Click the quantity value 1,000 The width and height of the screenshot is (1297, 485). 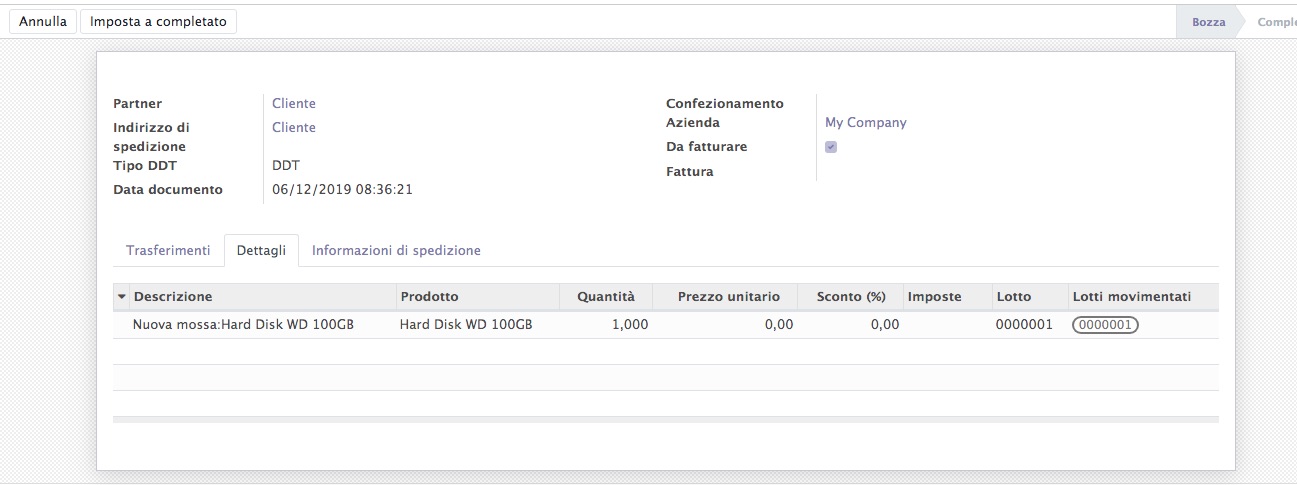[630, 325]
